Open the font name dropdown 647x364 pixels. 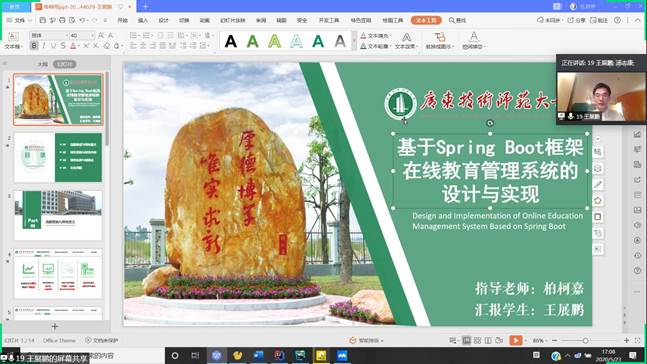pyautogui.click(x=66, y=35)
